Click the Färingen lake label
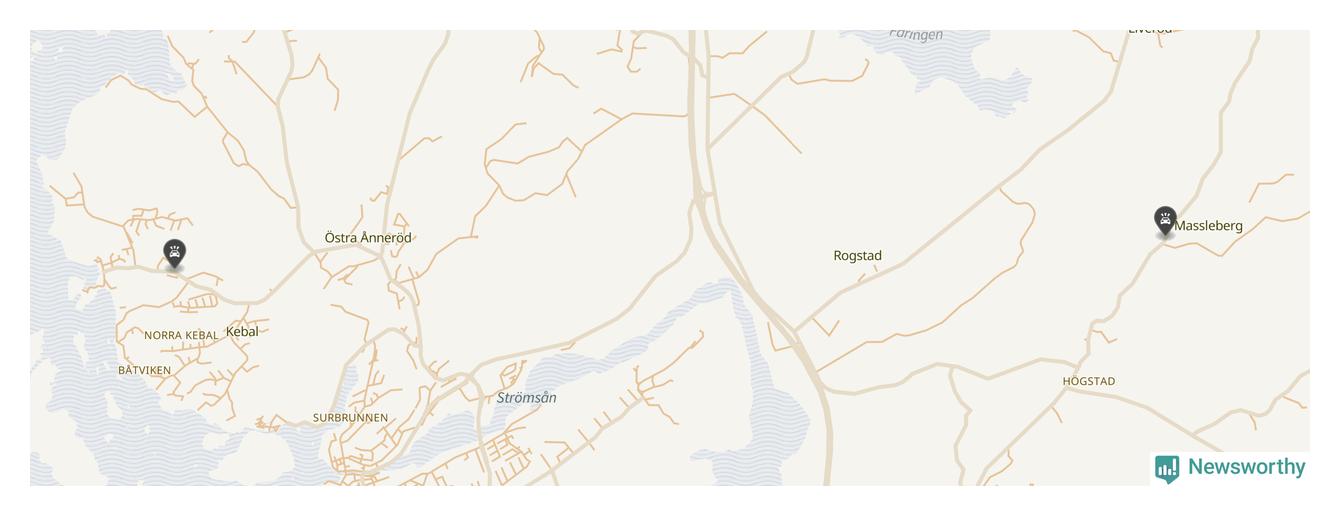The height and width of the screenshot is (516, 1340). (916, 35)
